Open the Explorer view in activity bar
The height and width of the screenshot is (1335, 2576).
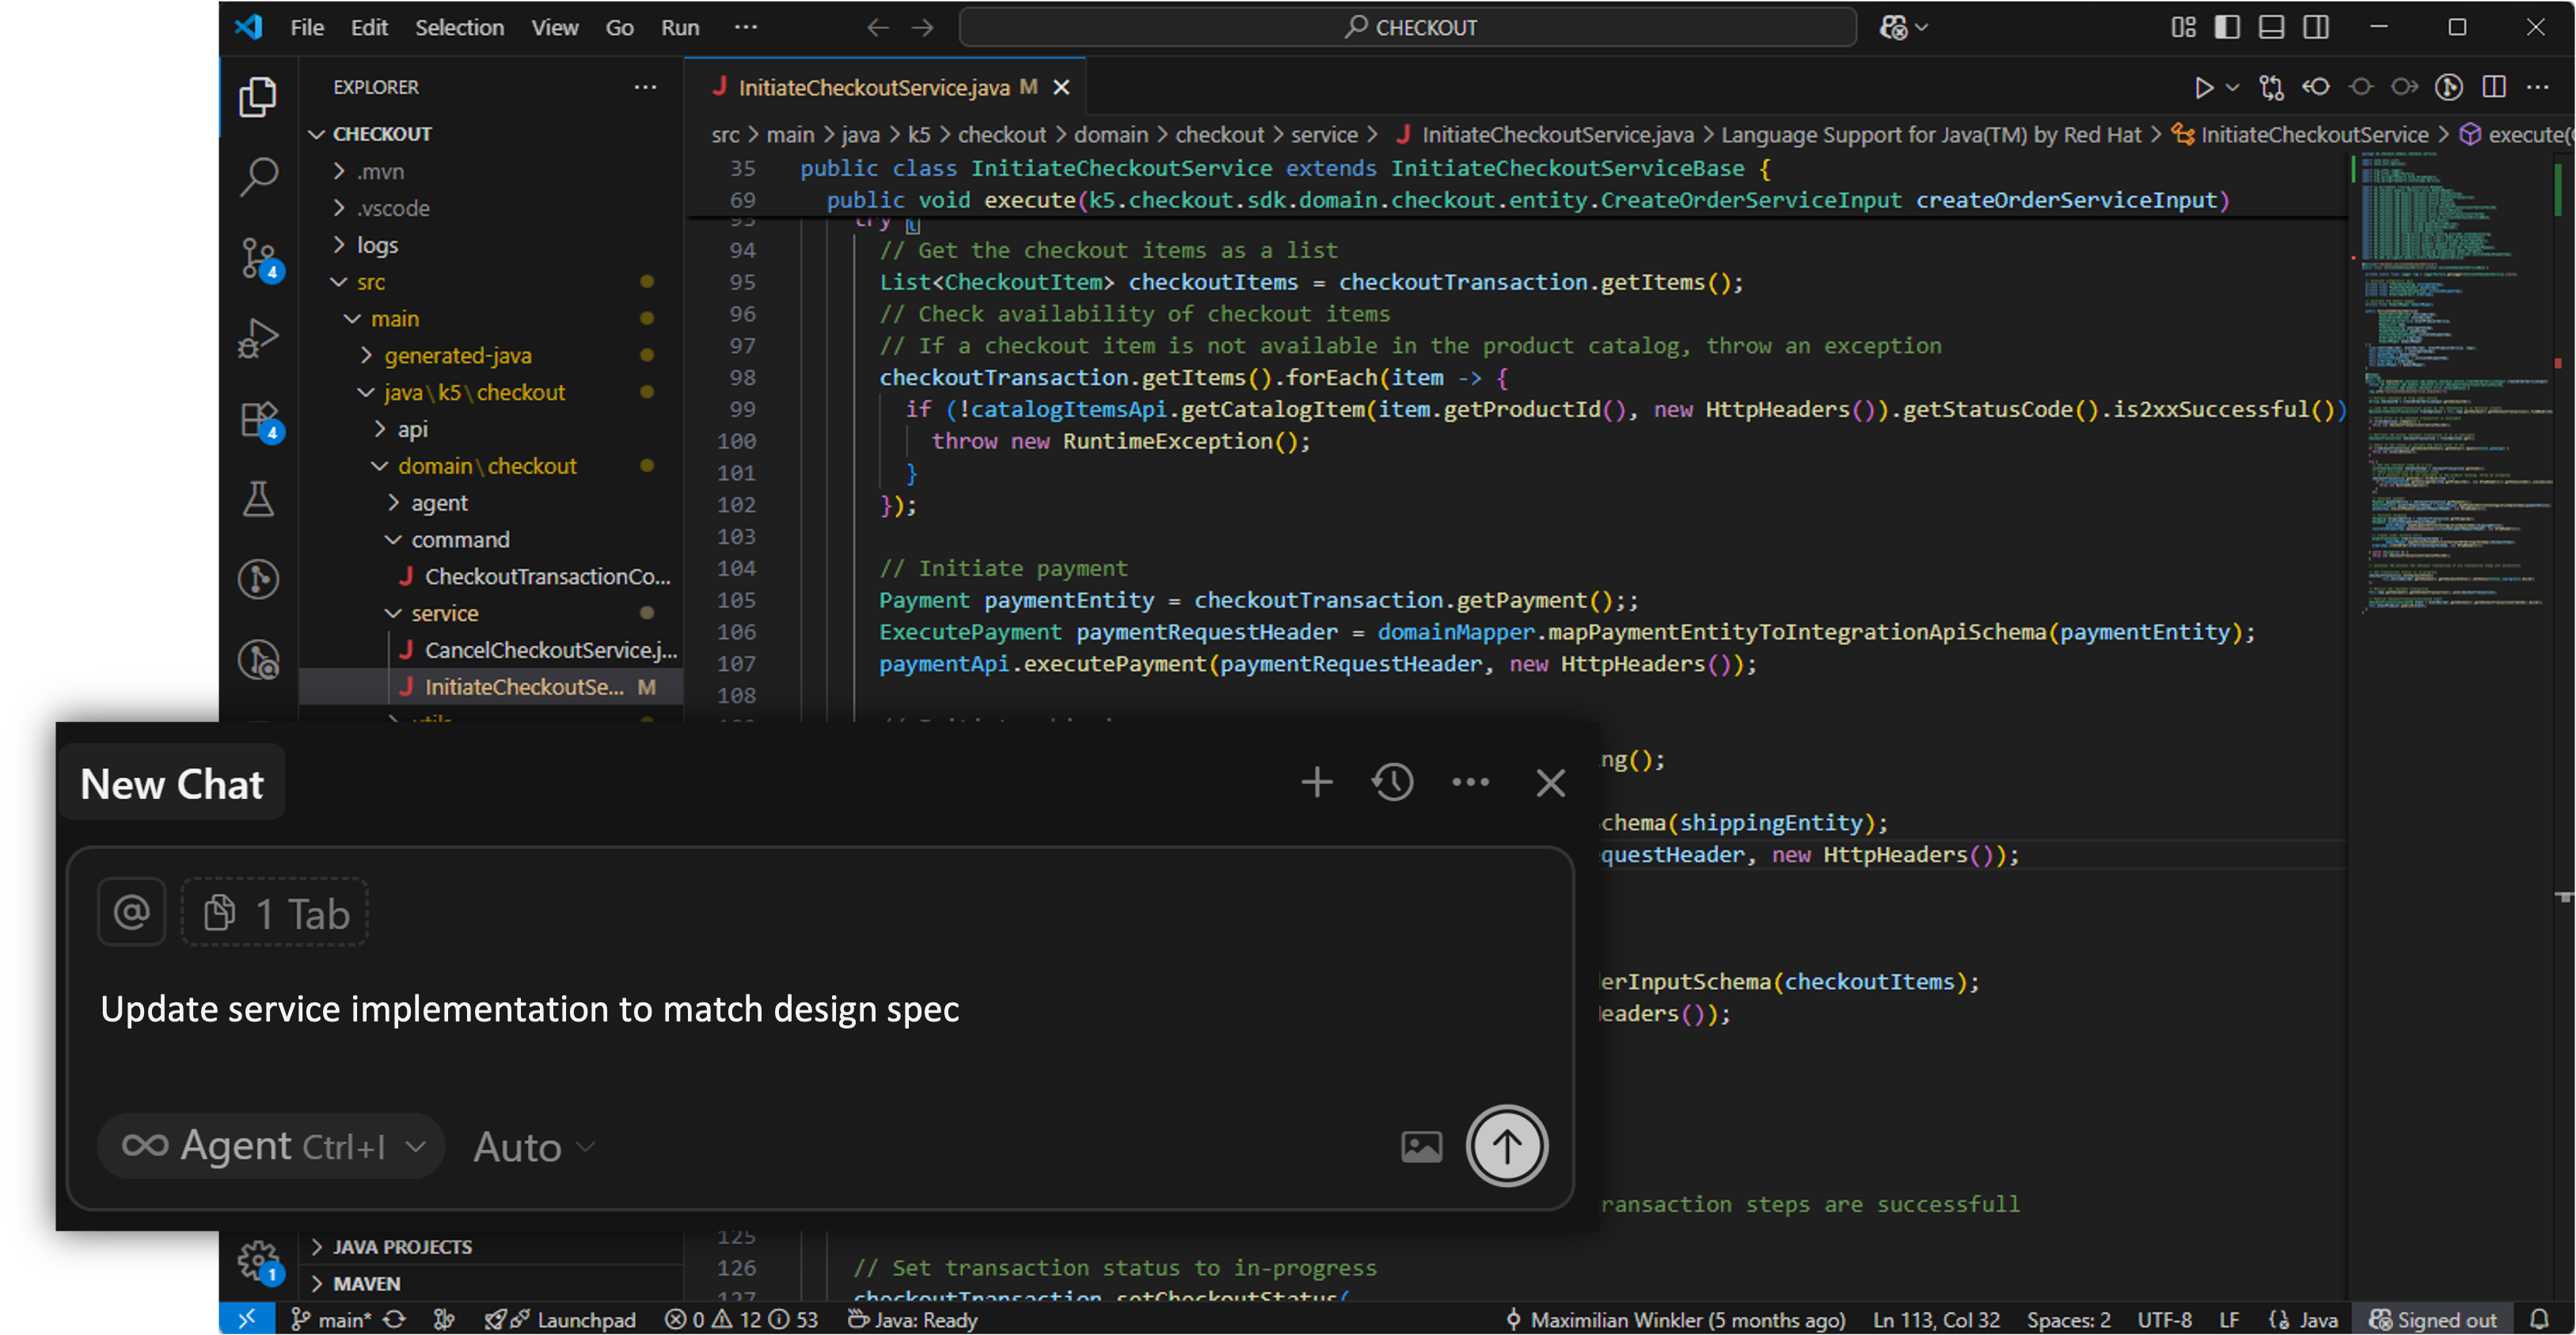pyautogui.click(x=258, y=97)
